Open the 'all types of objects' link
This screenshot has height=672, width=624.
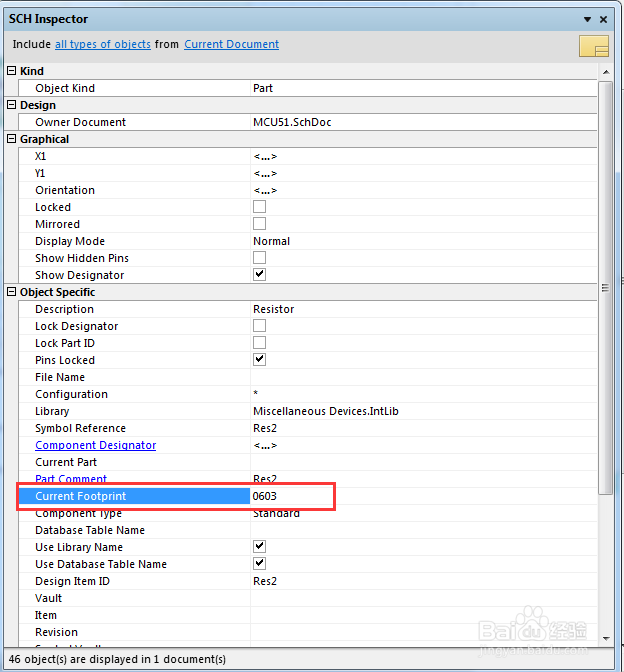click(x=103, y=44)
